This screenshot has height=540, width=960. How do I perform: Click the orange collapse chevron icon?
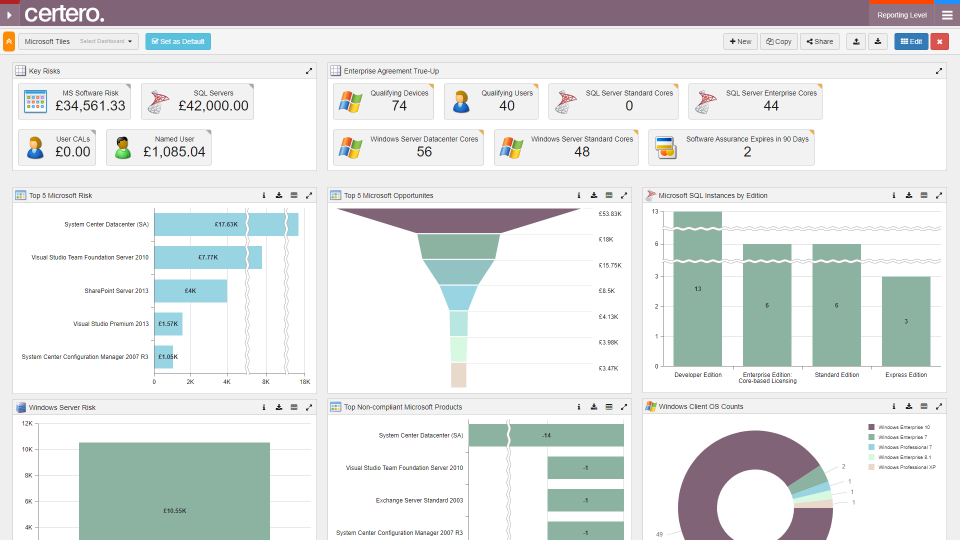pos(9,42)
